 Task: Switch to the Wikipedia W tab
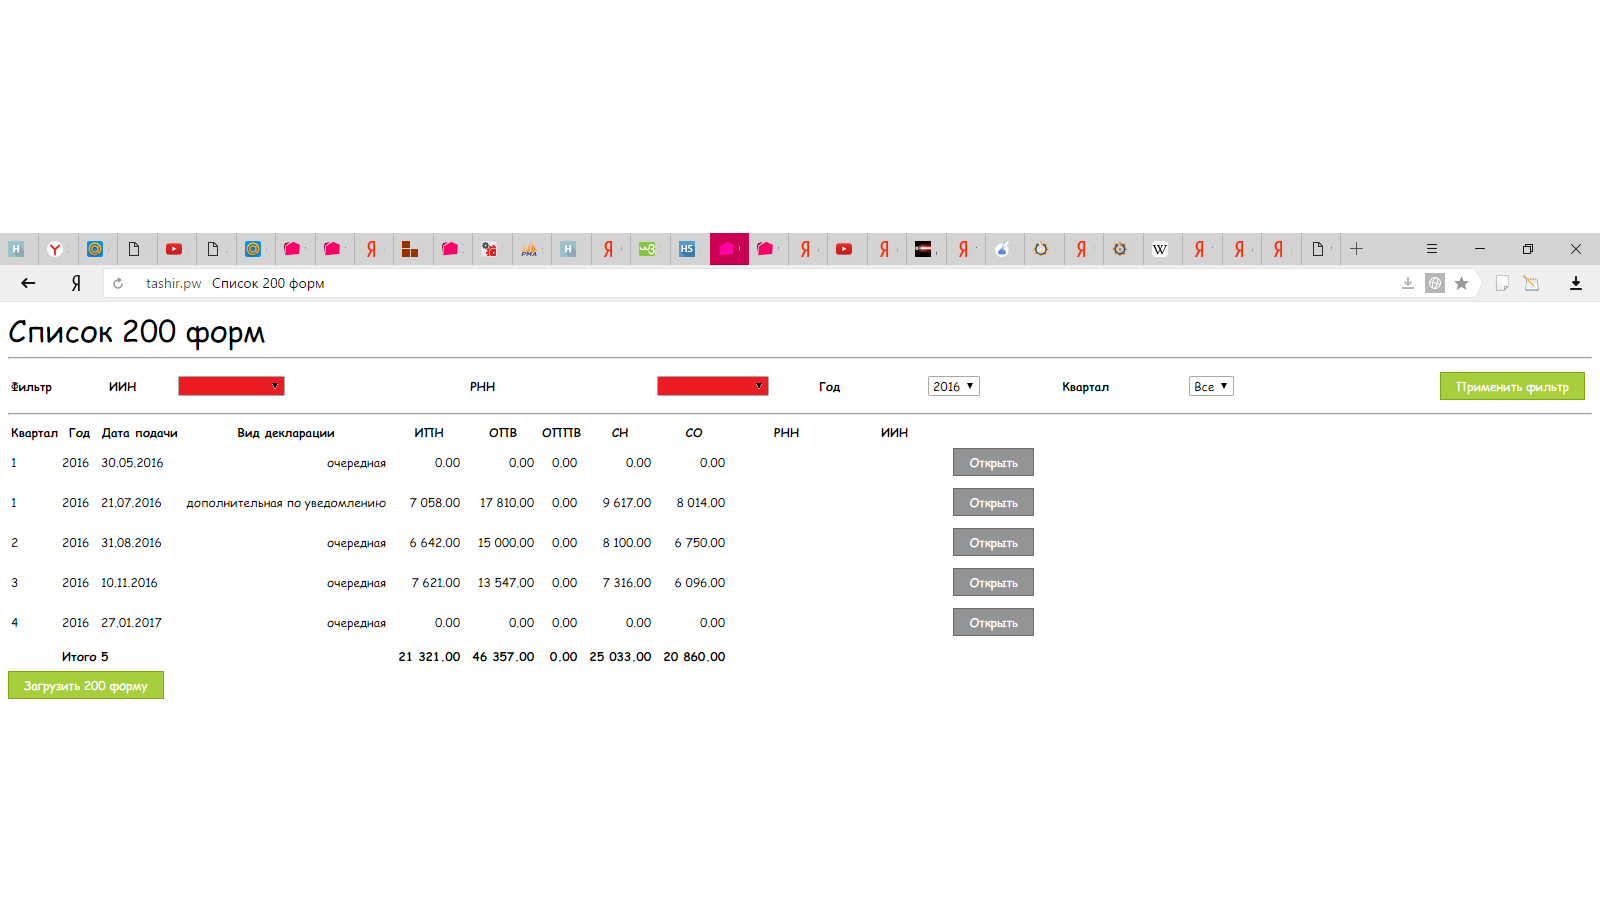coord(1160,249)
